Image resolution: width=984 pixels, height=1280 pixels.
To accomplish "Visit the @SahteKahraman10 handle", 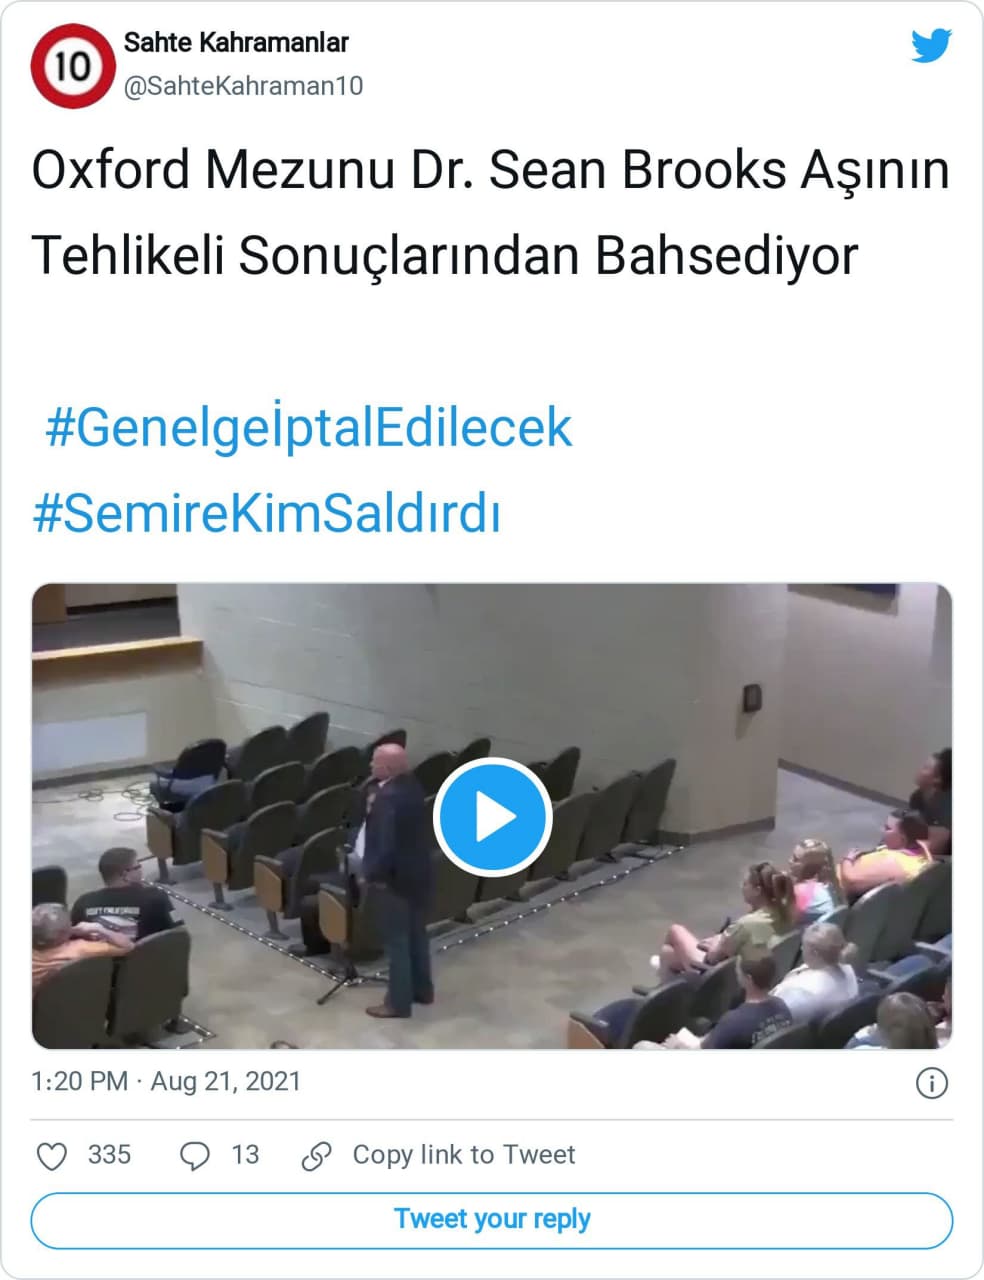I will click(243, 86).
